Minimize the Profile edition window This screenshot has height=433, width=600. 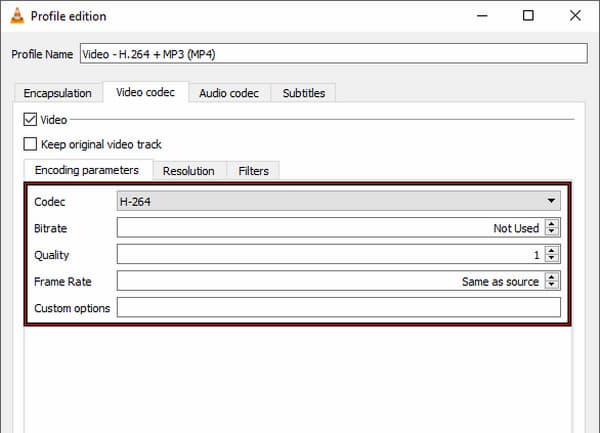pyautogui.click(x=482, y=16)
